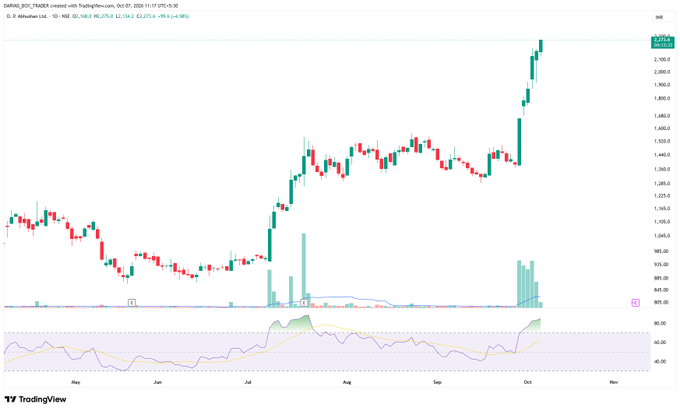Image resolution: width=680 pixels, height=411 pixels.
Task: Click the 1,165.0 price axis label
Action: pyautogui.click(x=662, y=209)
